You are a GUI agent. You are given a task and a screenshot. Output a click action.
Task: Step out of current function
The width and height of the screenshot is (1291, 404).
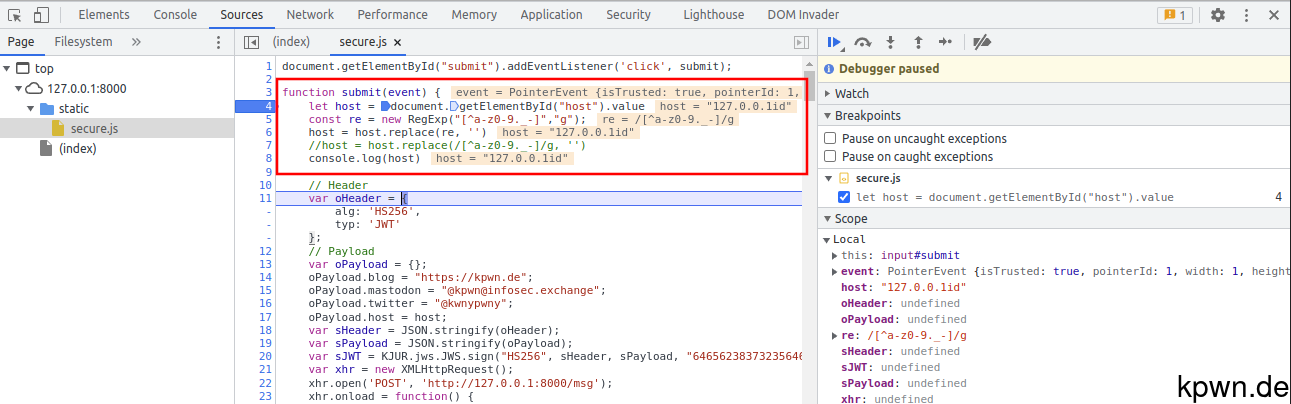[918, 42]
